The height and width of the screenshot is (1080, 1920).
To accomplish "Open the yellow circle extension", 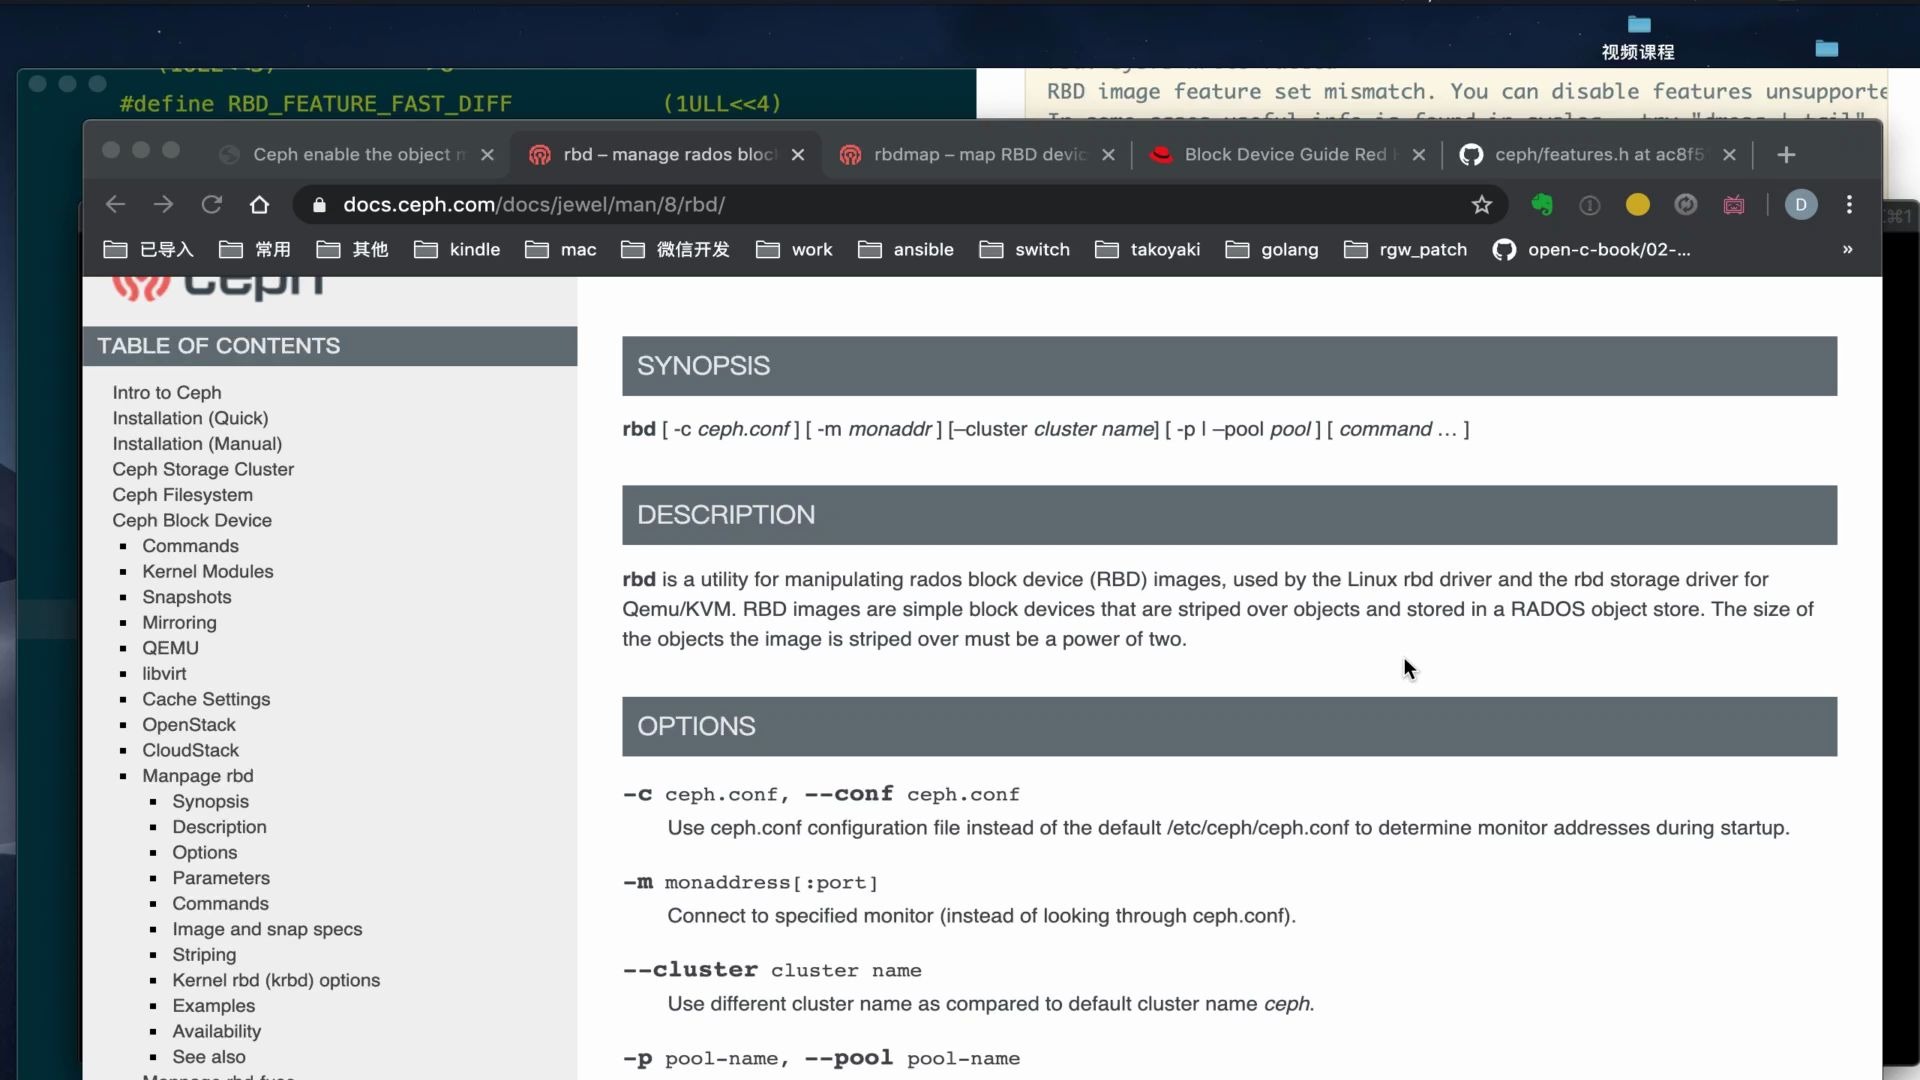I will pyautogui.click(x=1638, y=205).
